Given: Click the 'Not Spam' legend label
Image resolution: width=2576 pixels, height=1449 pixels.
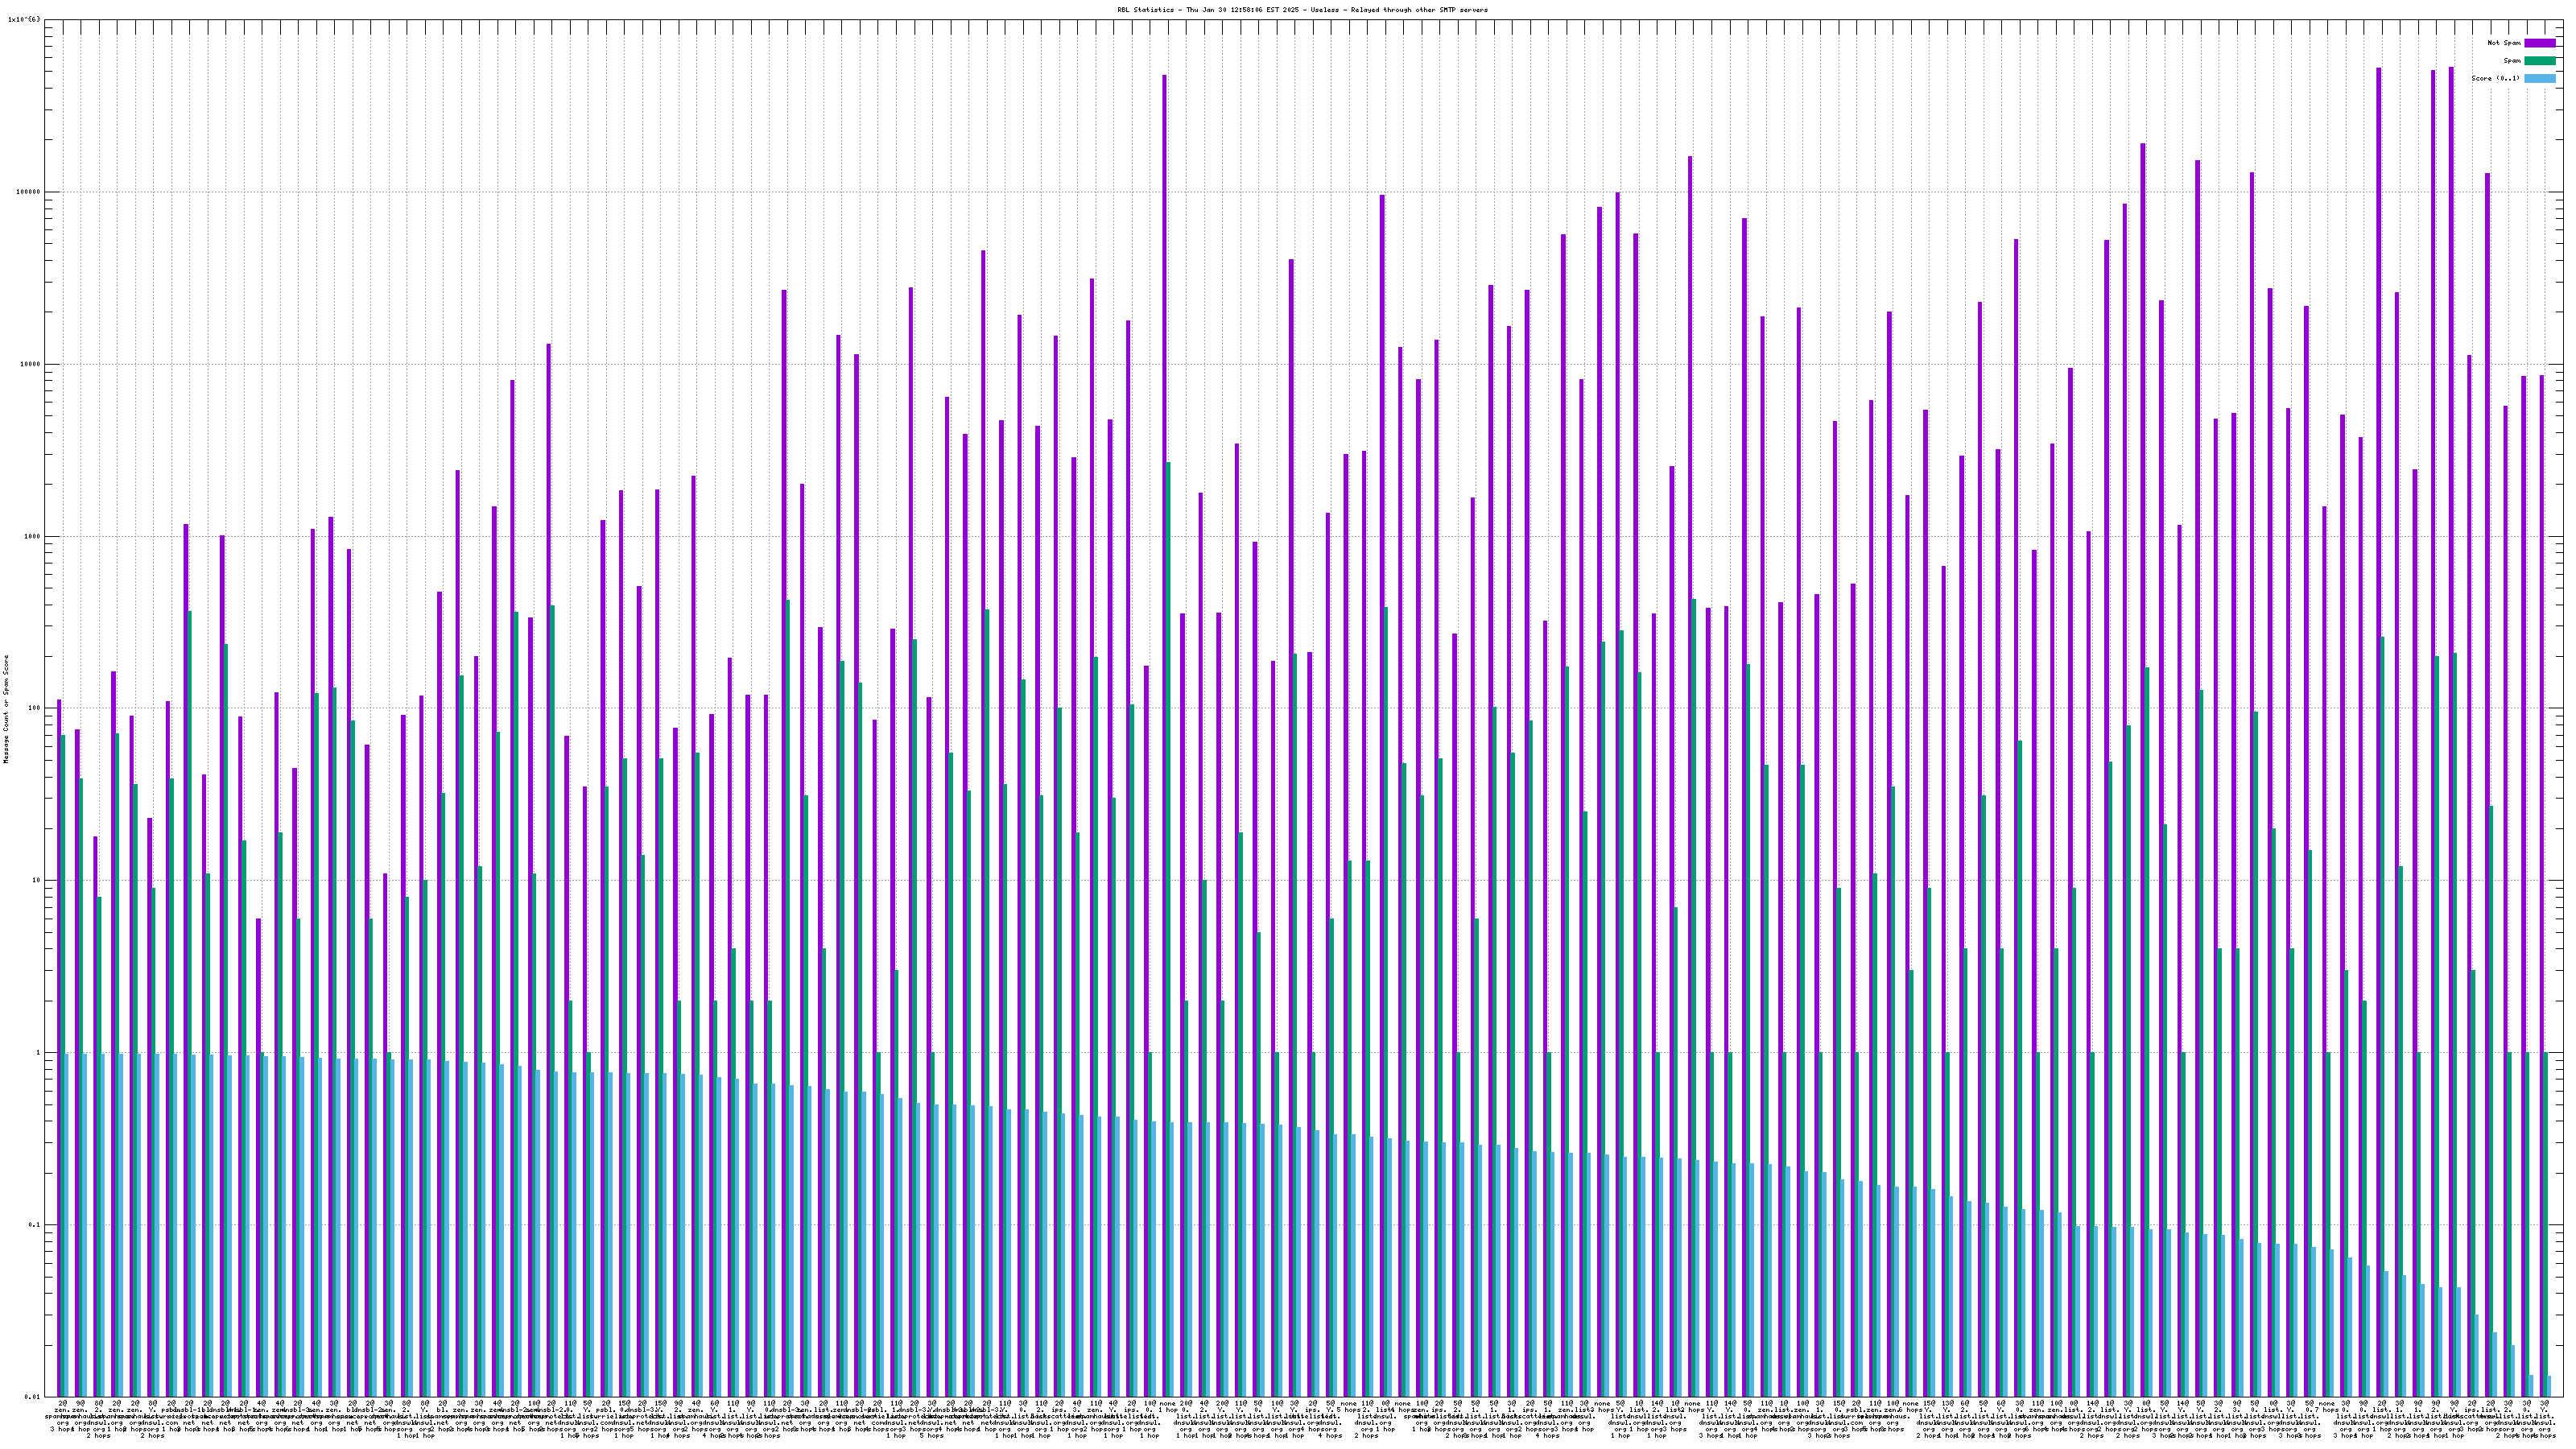Looking at the screenshot, I should (x=2504, y=43).
